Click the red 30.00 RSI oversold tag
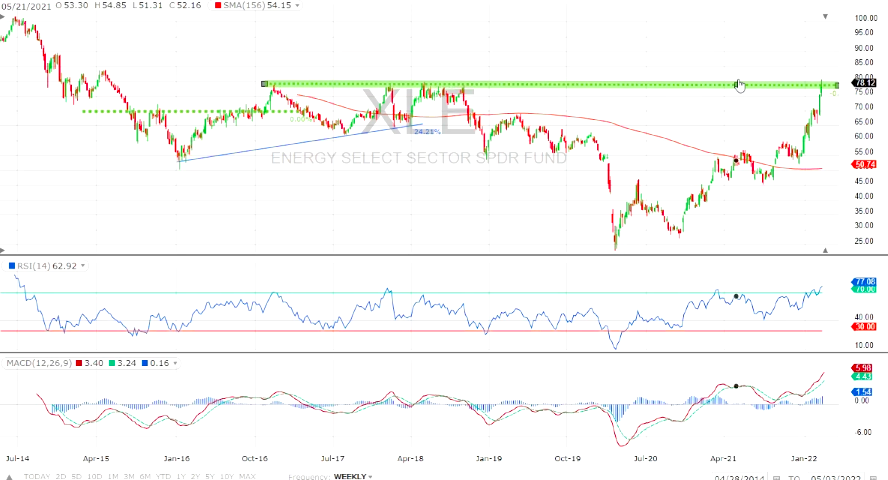The width and height of the screenshot is (888, 480). 864,327
